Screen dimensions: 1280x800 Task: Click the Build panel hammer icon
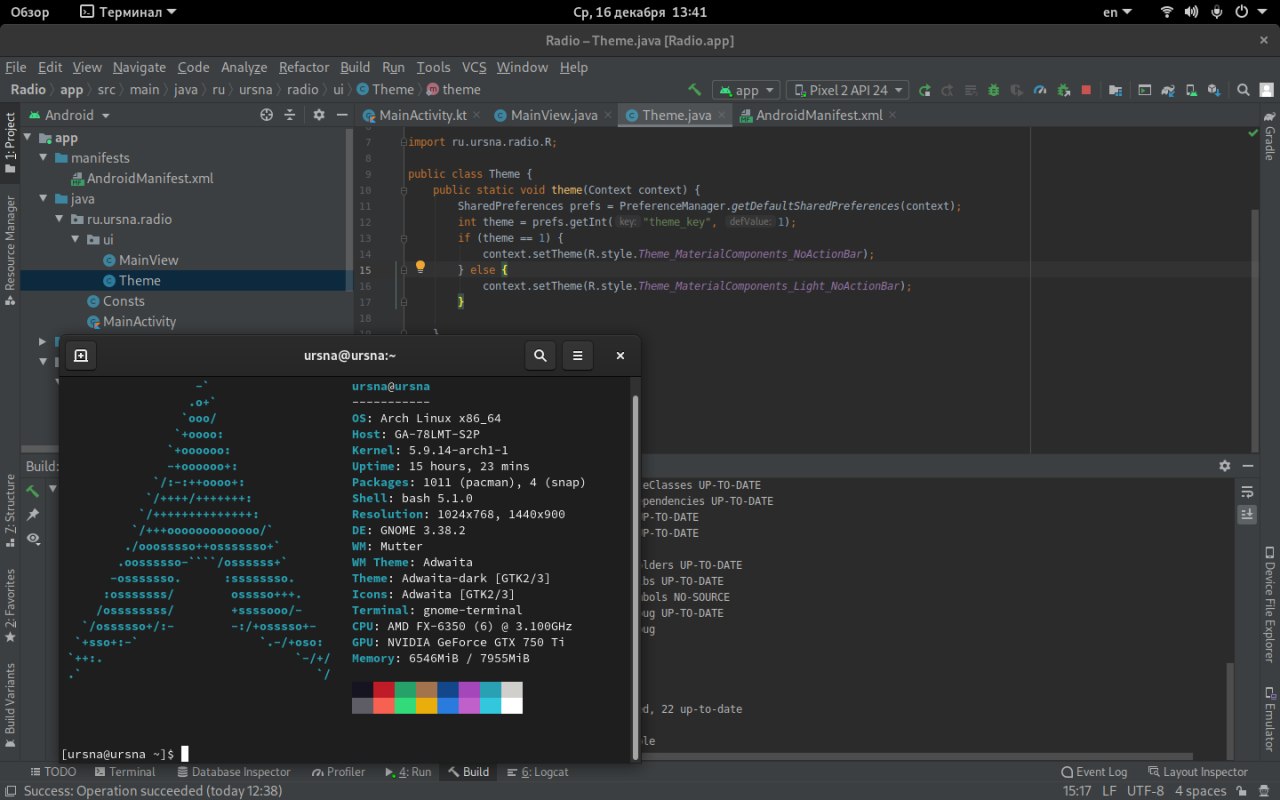point(33,490)
